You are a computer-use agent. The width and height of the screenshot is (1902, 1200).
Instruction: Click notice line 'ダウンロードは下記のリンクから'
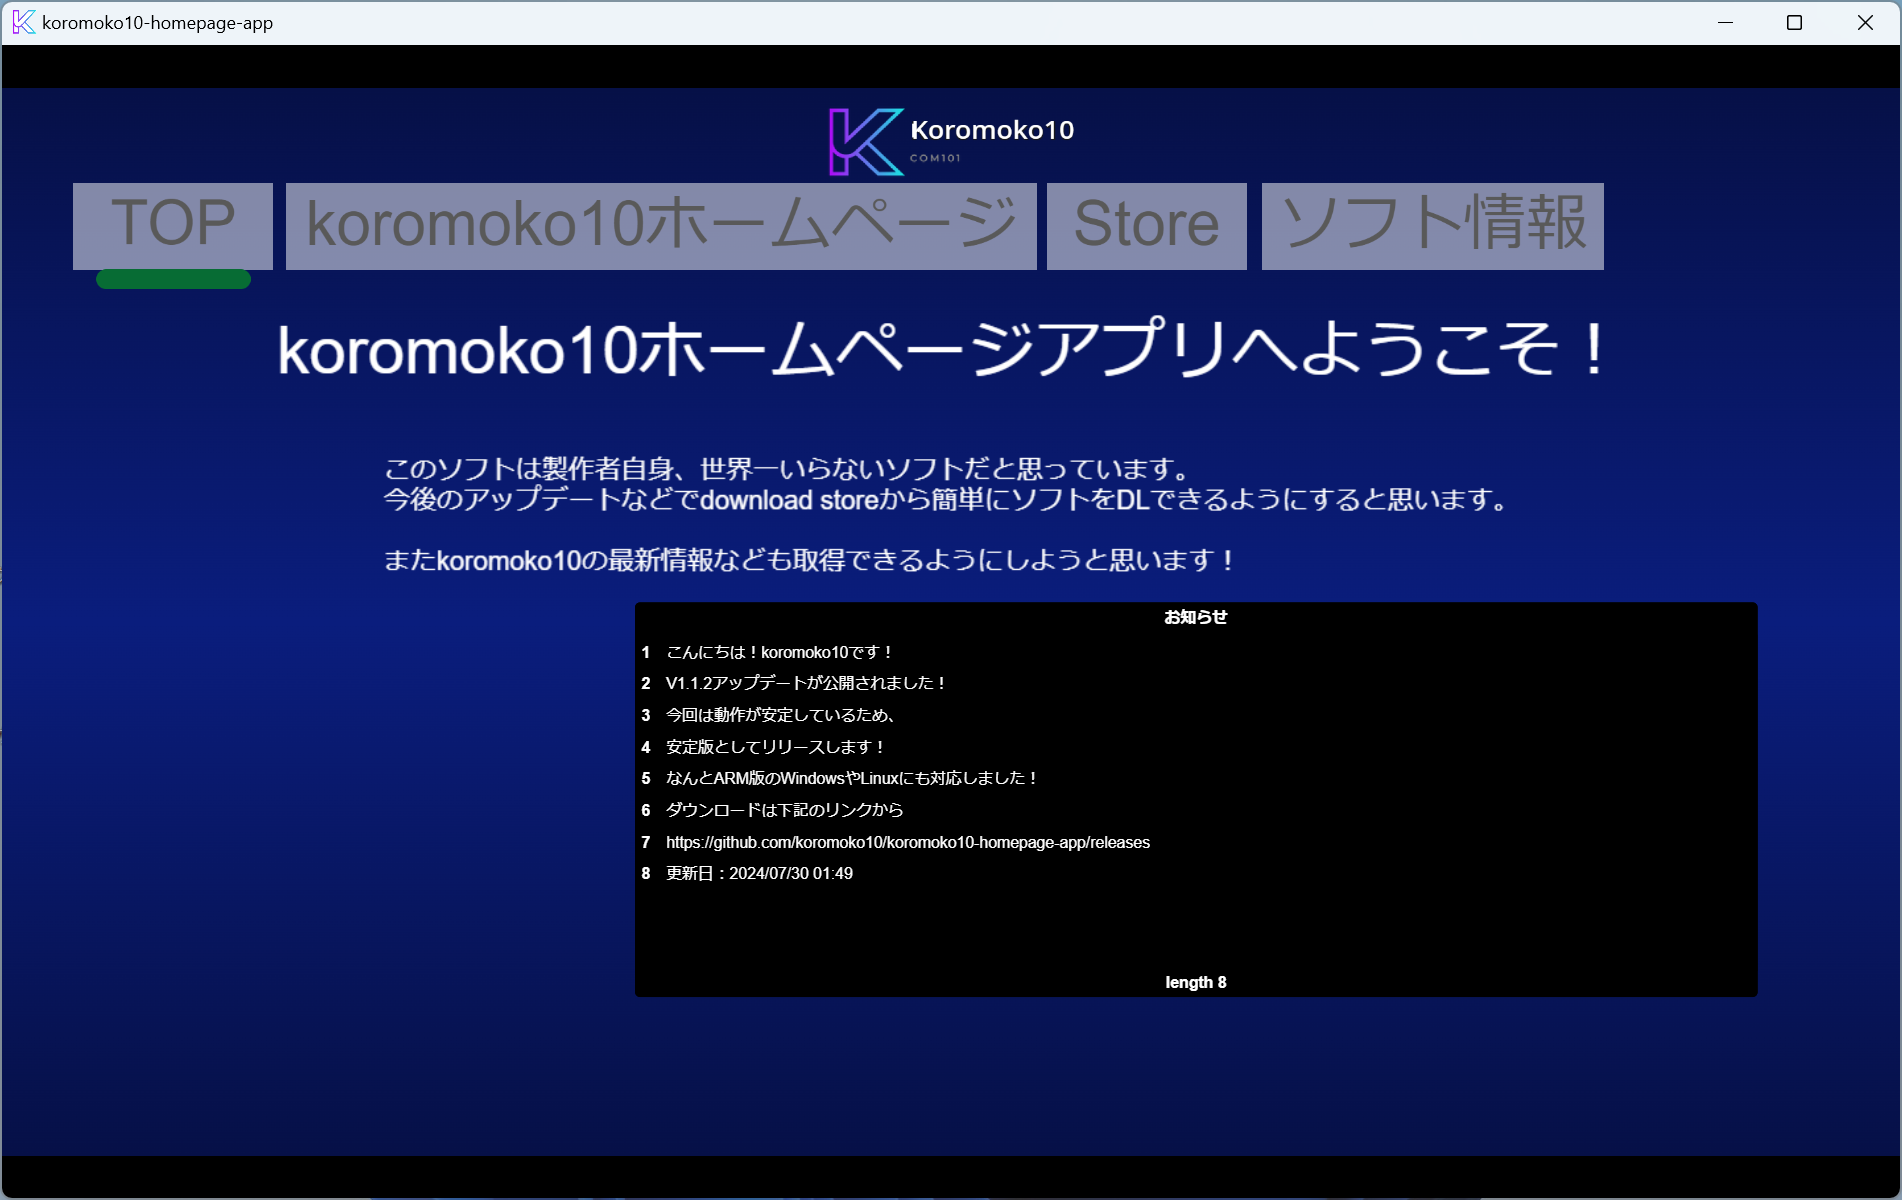785,810
